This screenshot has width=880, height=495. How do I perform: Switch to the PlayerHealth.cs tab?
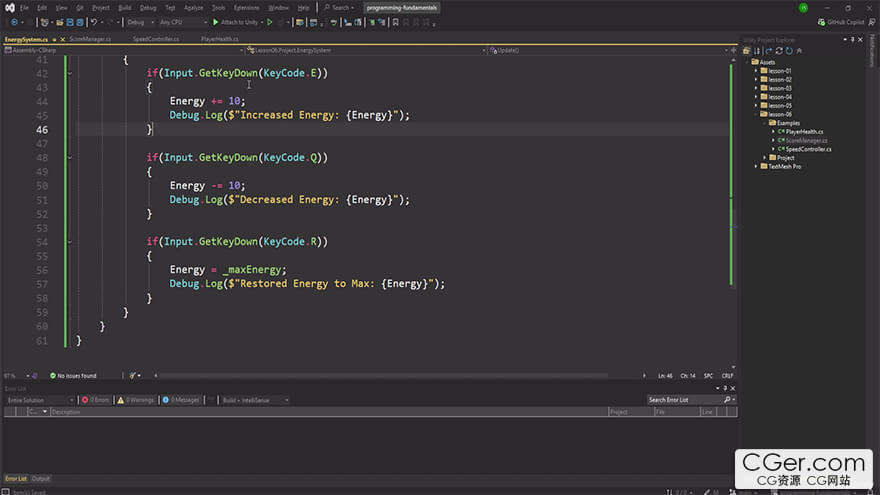pyautogui.click(x=219, y=39)
